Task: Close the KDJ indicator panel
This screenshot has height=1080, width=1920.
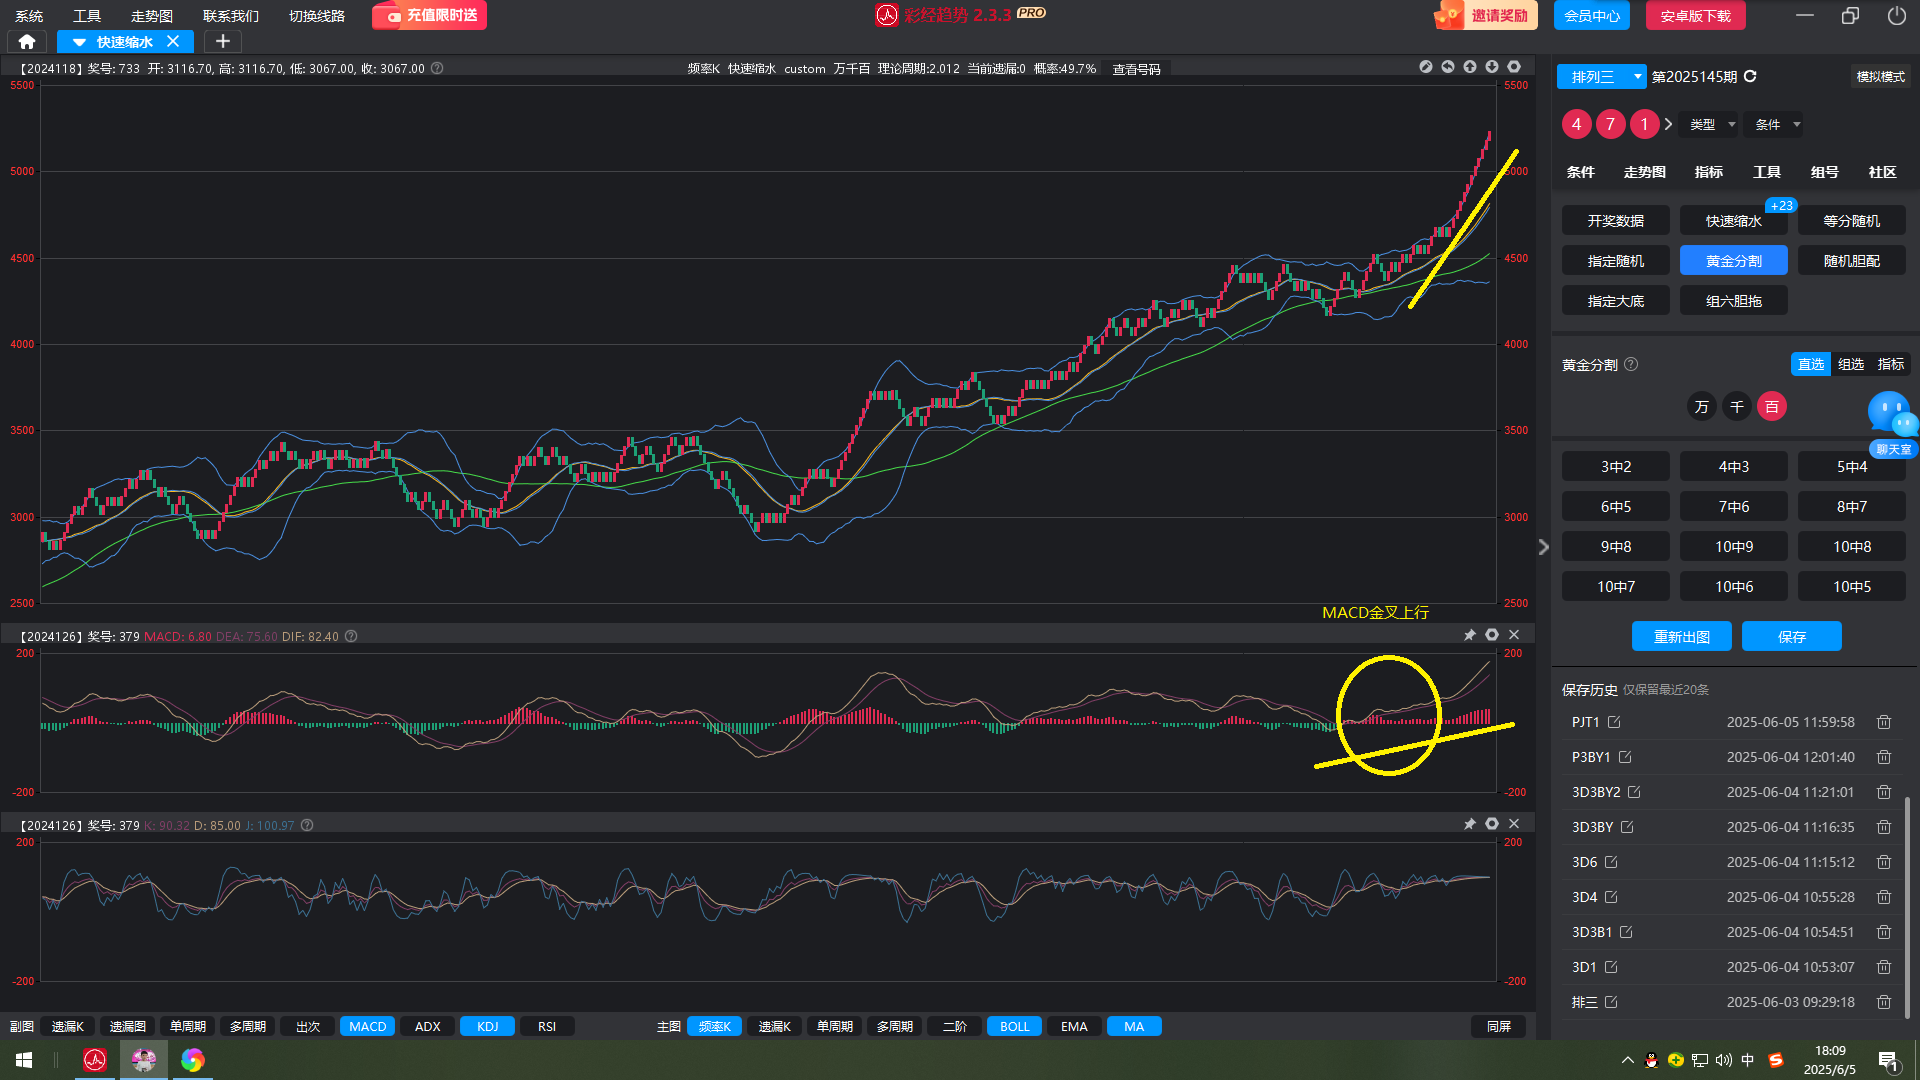Action: [x=1514, y=824]
